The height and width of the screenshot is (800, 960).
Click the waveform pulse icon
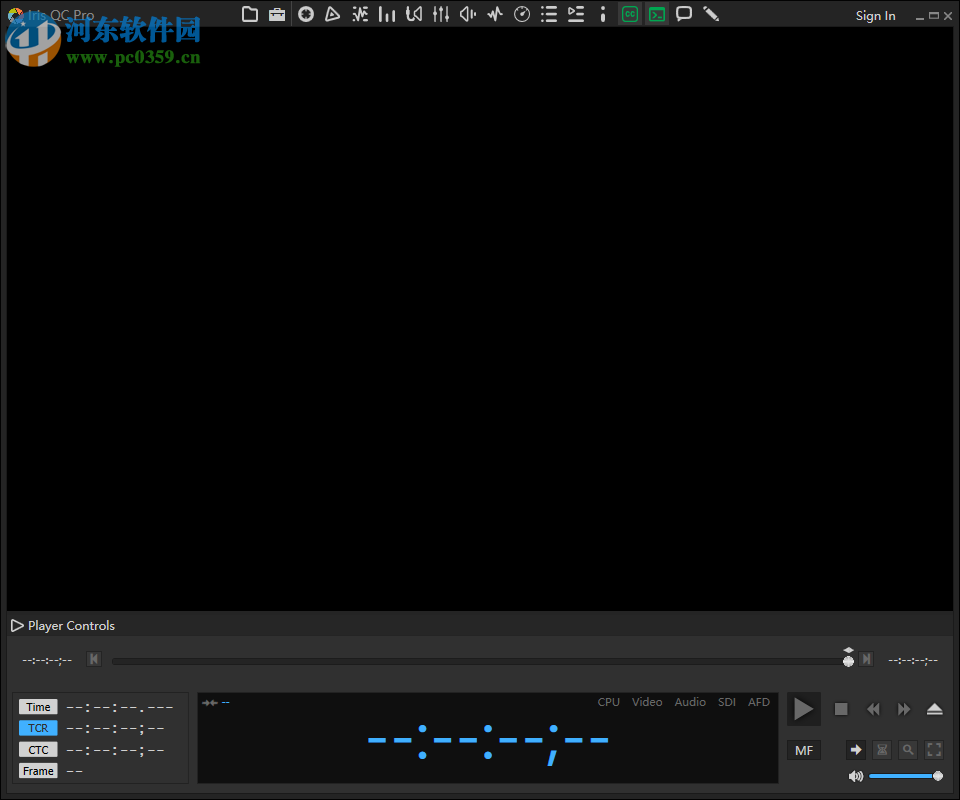(495, 14)
